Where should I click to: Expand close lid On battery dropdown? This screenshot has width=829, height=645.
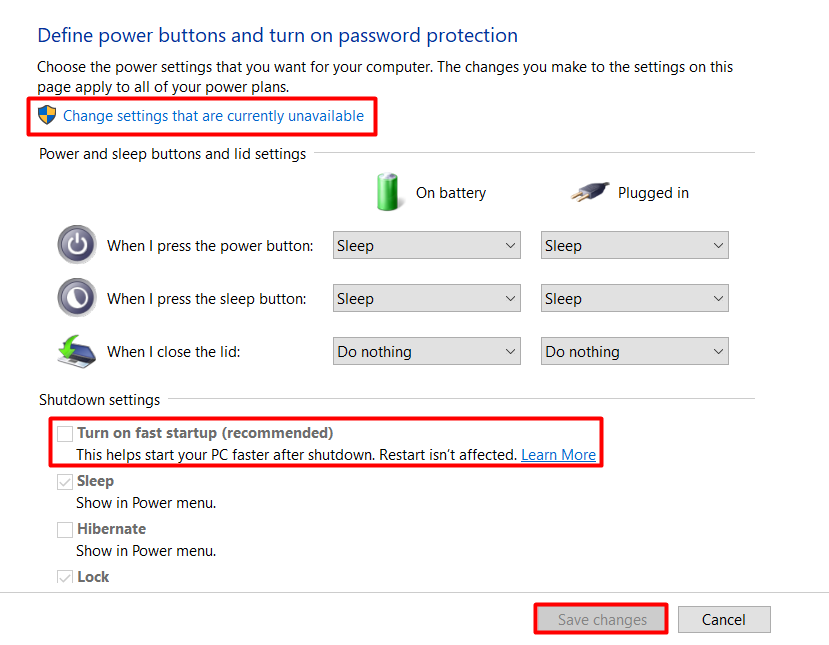pos(427,351)
